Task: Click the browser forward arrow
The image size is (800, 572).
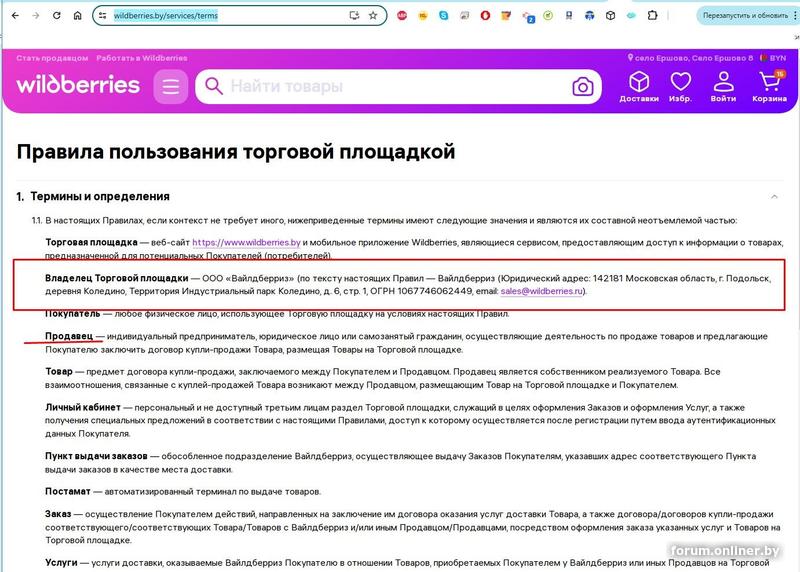Action: pyautogui.click(x=36, y=15)
